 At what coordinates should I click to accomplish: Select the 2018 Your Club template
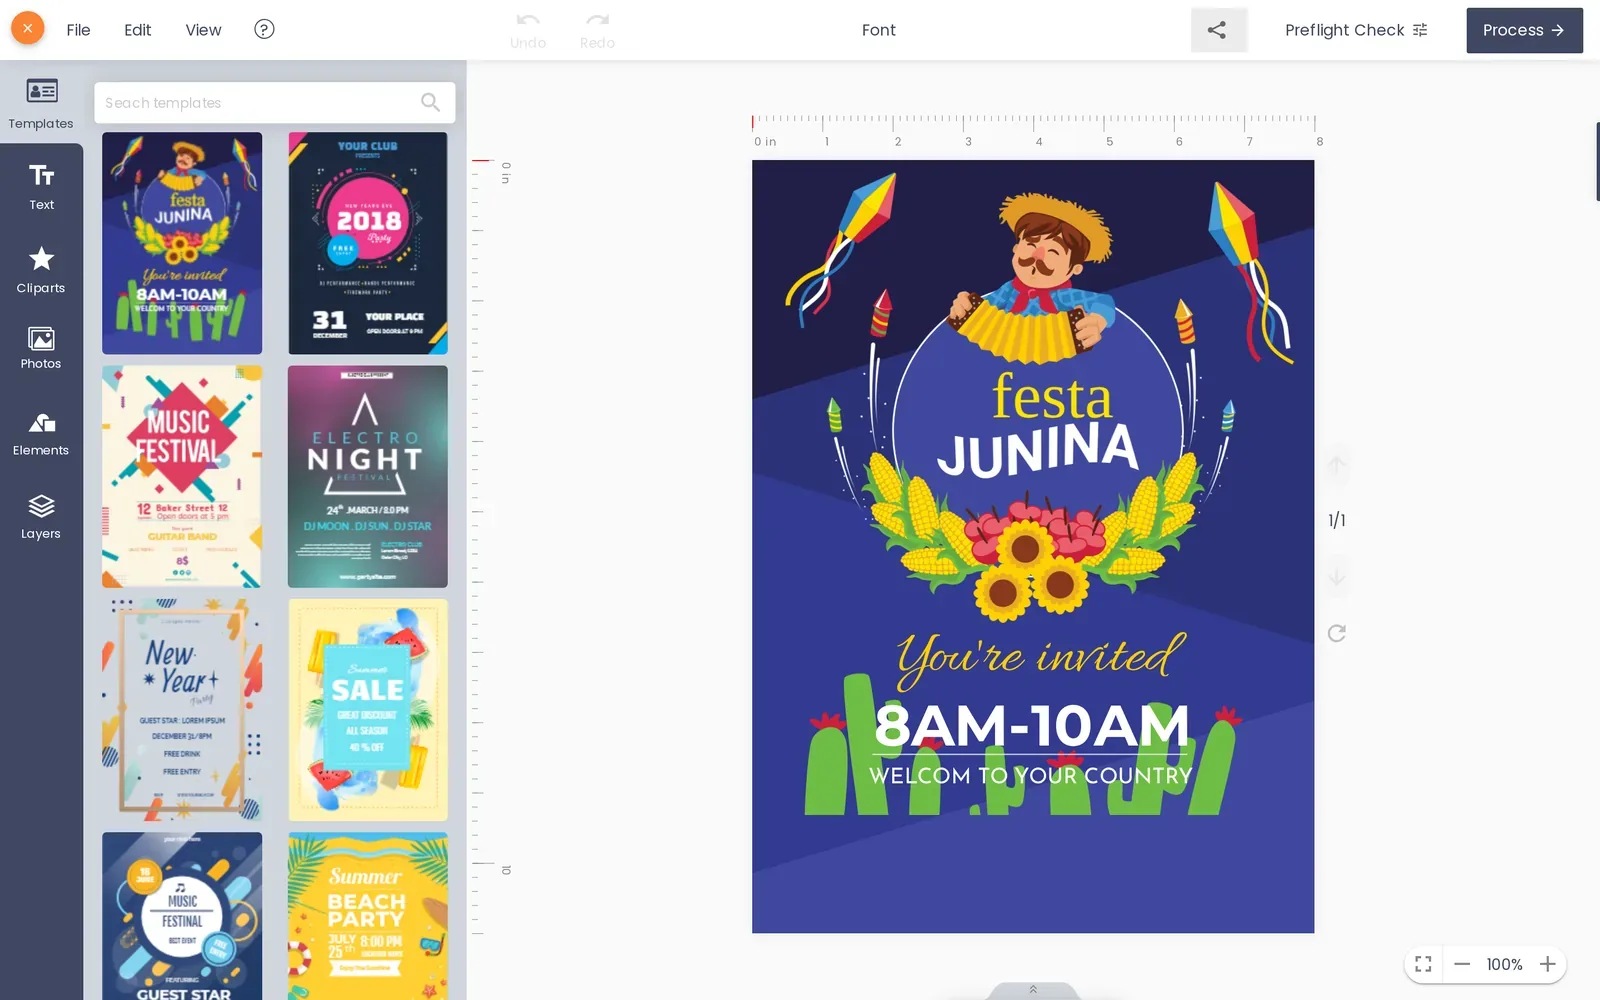(368, 243)
